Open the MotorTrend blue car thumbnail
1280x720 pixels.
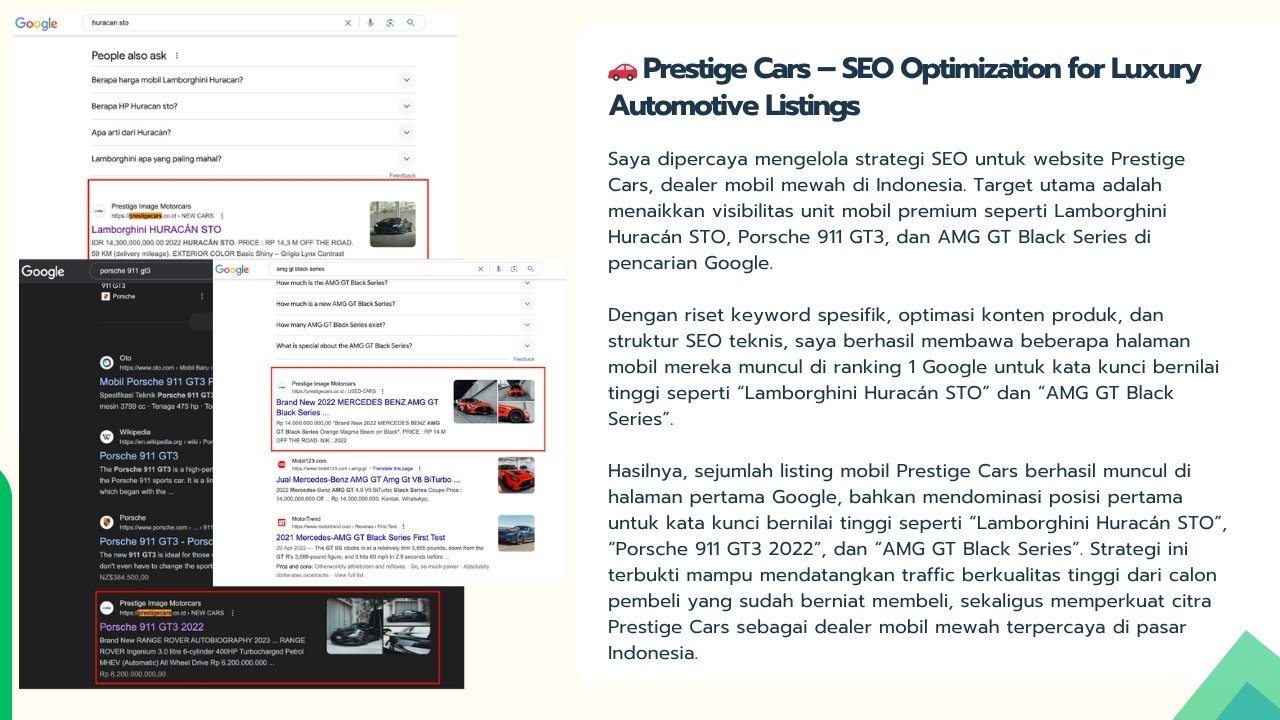pyautogui.click(x=516, y=532)
